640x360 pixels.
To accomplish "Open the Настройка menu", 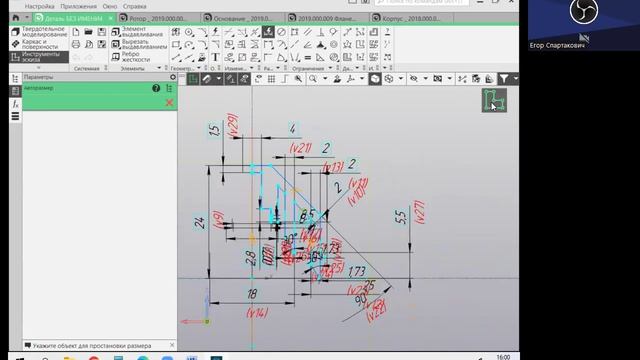I will tap(40, 7).
